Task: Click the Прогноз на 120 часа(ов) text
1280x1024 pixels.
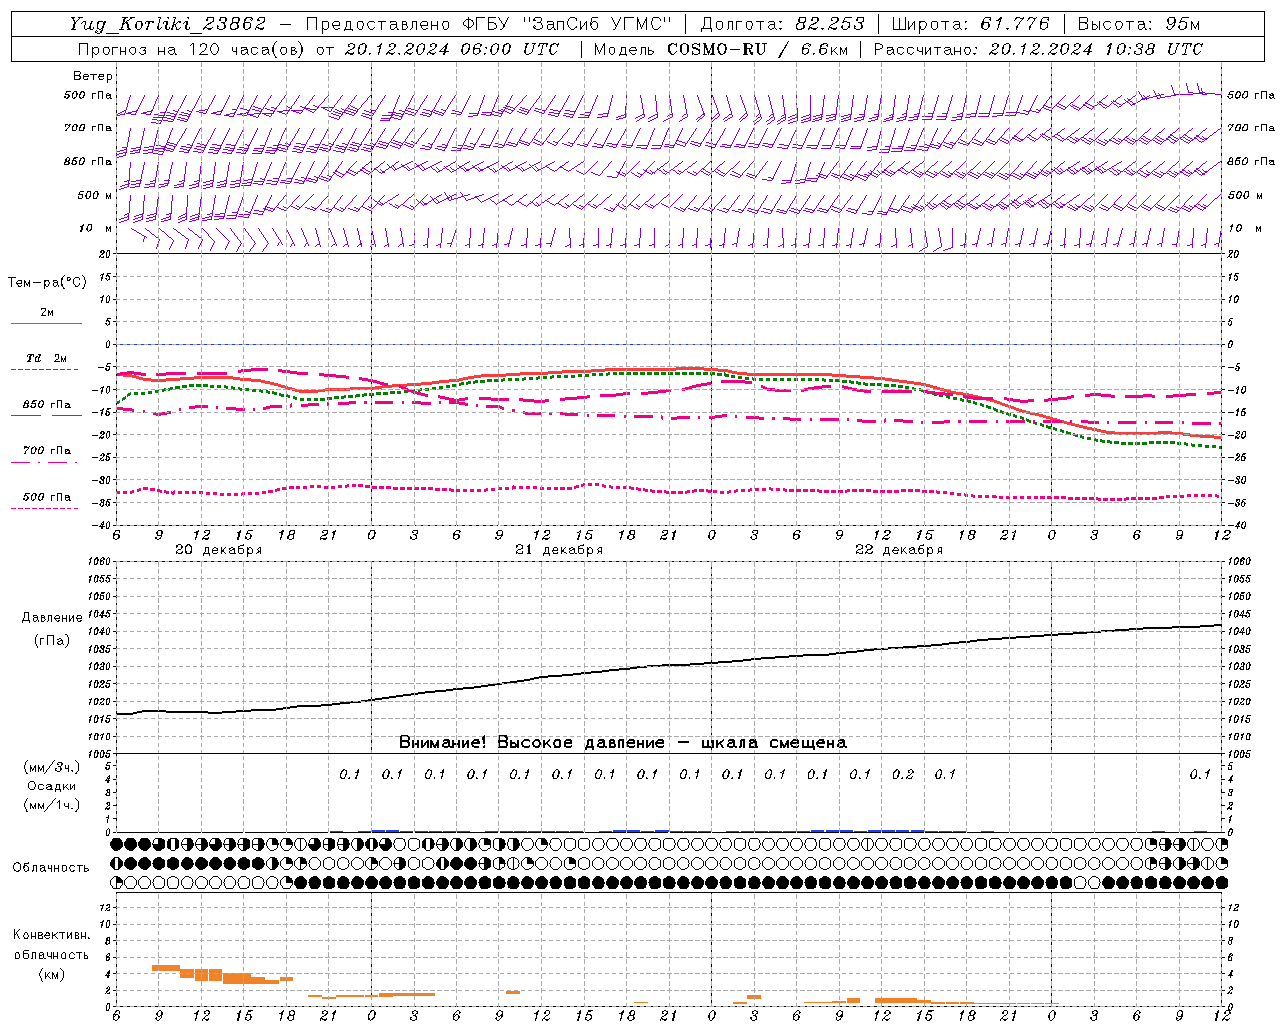Action: click(x=192, y=49)
